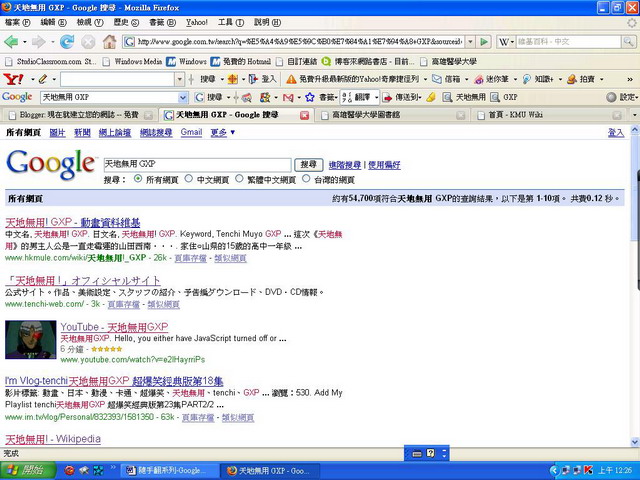The height and width of the screenshot is (480, 640).
Task: Open the 天地無用! GXP - 動畫資料維基 result
Action: pos(73,222)
